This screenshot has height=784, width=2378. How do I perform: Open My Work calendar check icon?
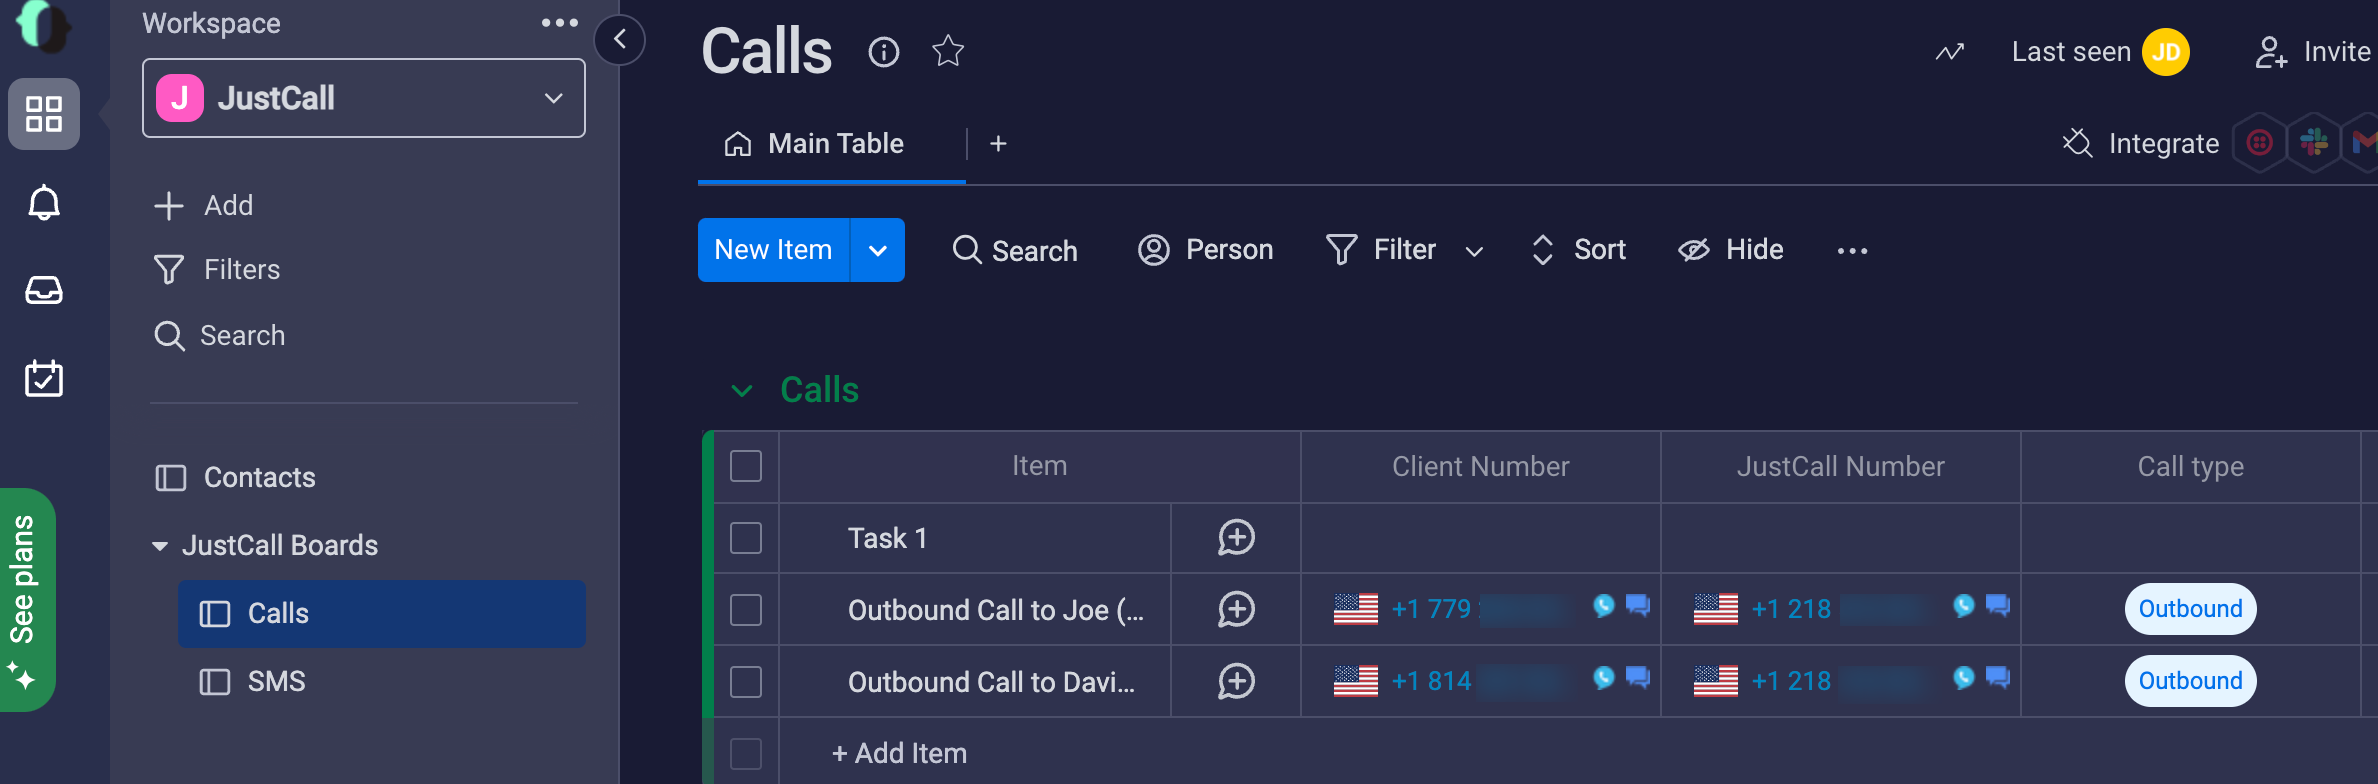click(x=44, y=378)
